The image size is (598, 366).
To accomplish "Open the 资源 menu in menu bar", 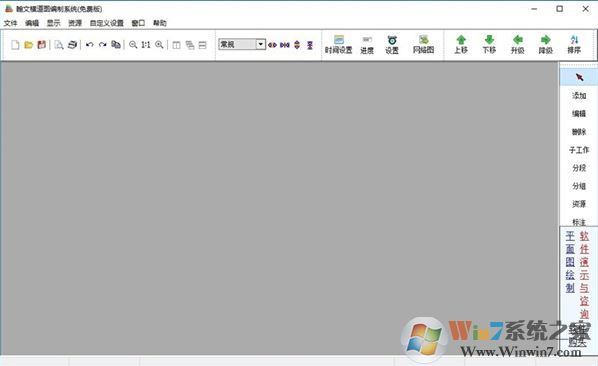I will pos(75,23).
